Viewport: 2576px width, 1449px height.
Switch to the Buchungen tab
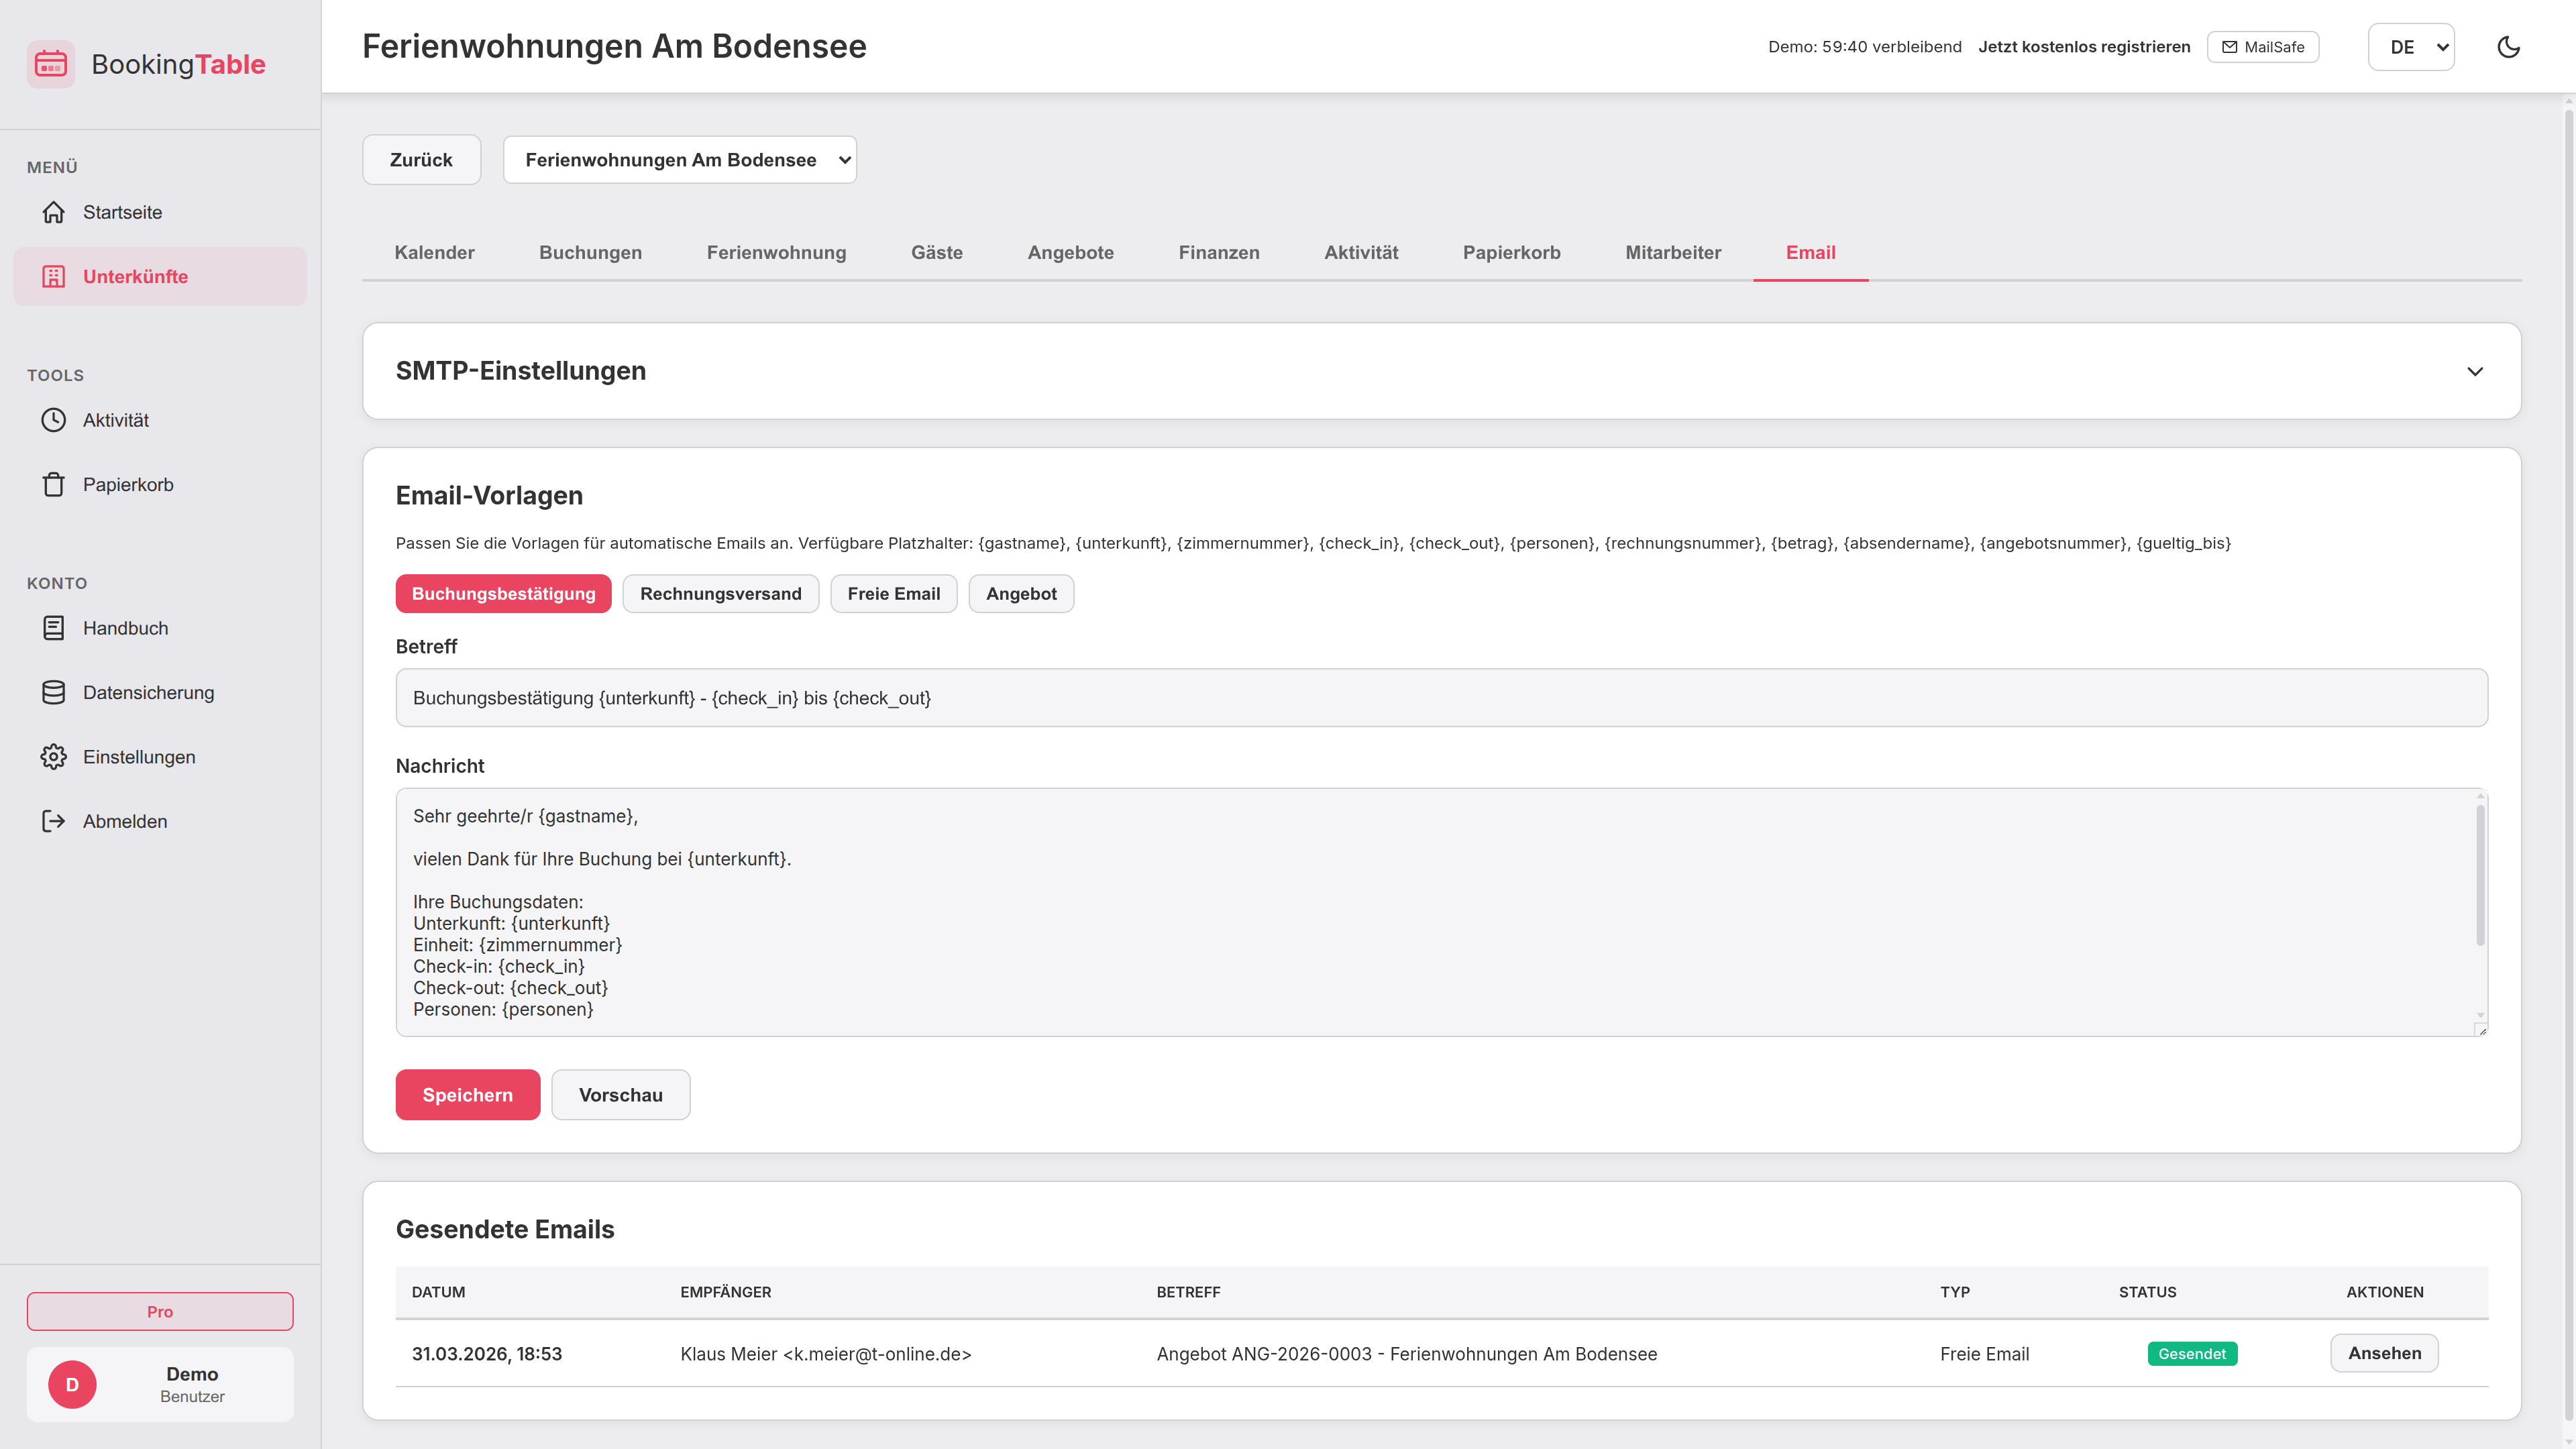click(591, 253)
